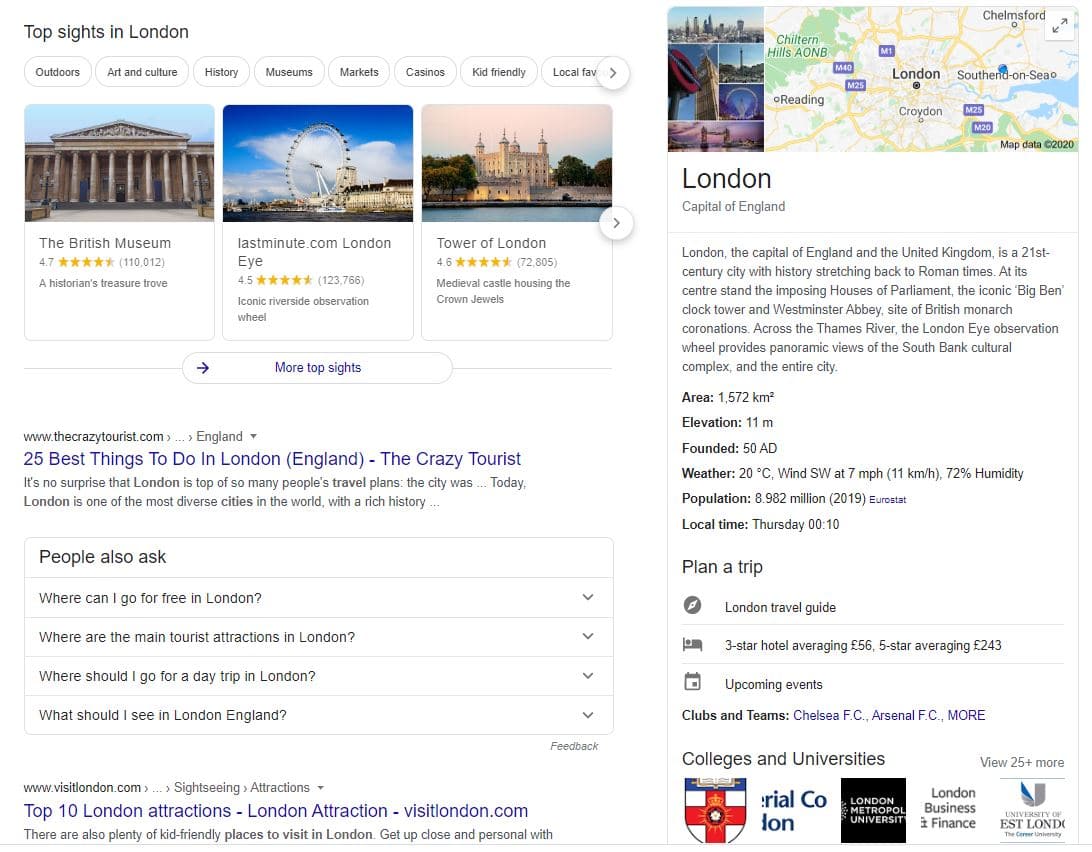Click View 25+ more colleges
The image size is (1092, 852).
click(1022, 763)
